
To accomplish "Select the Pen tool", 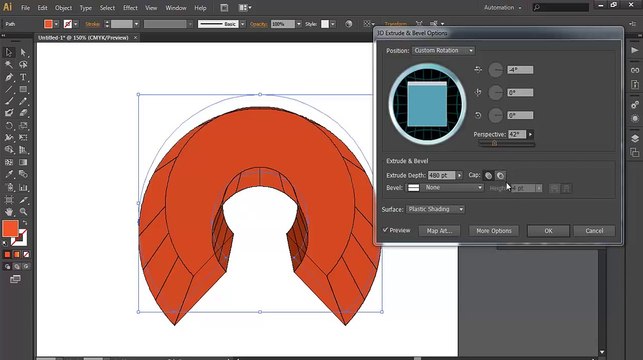I will [9, 77].
